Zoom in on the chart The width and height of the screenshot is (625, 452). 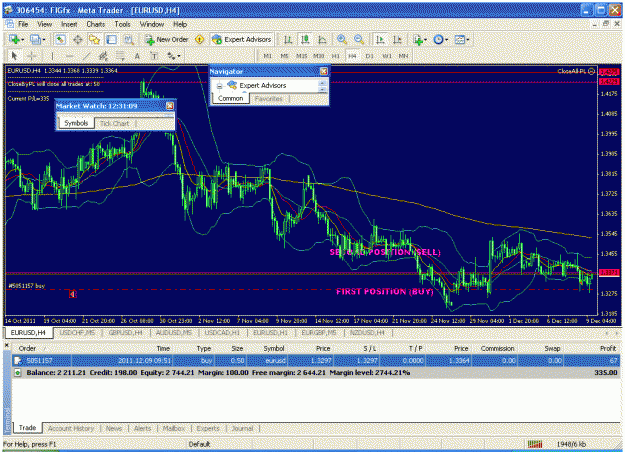(x=342, y=39)
